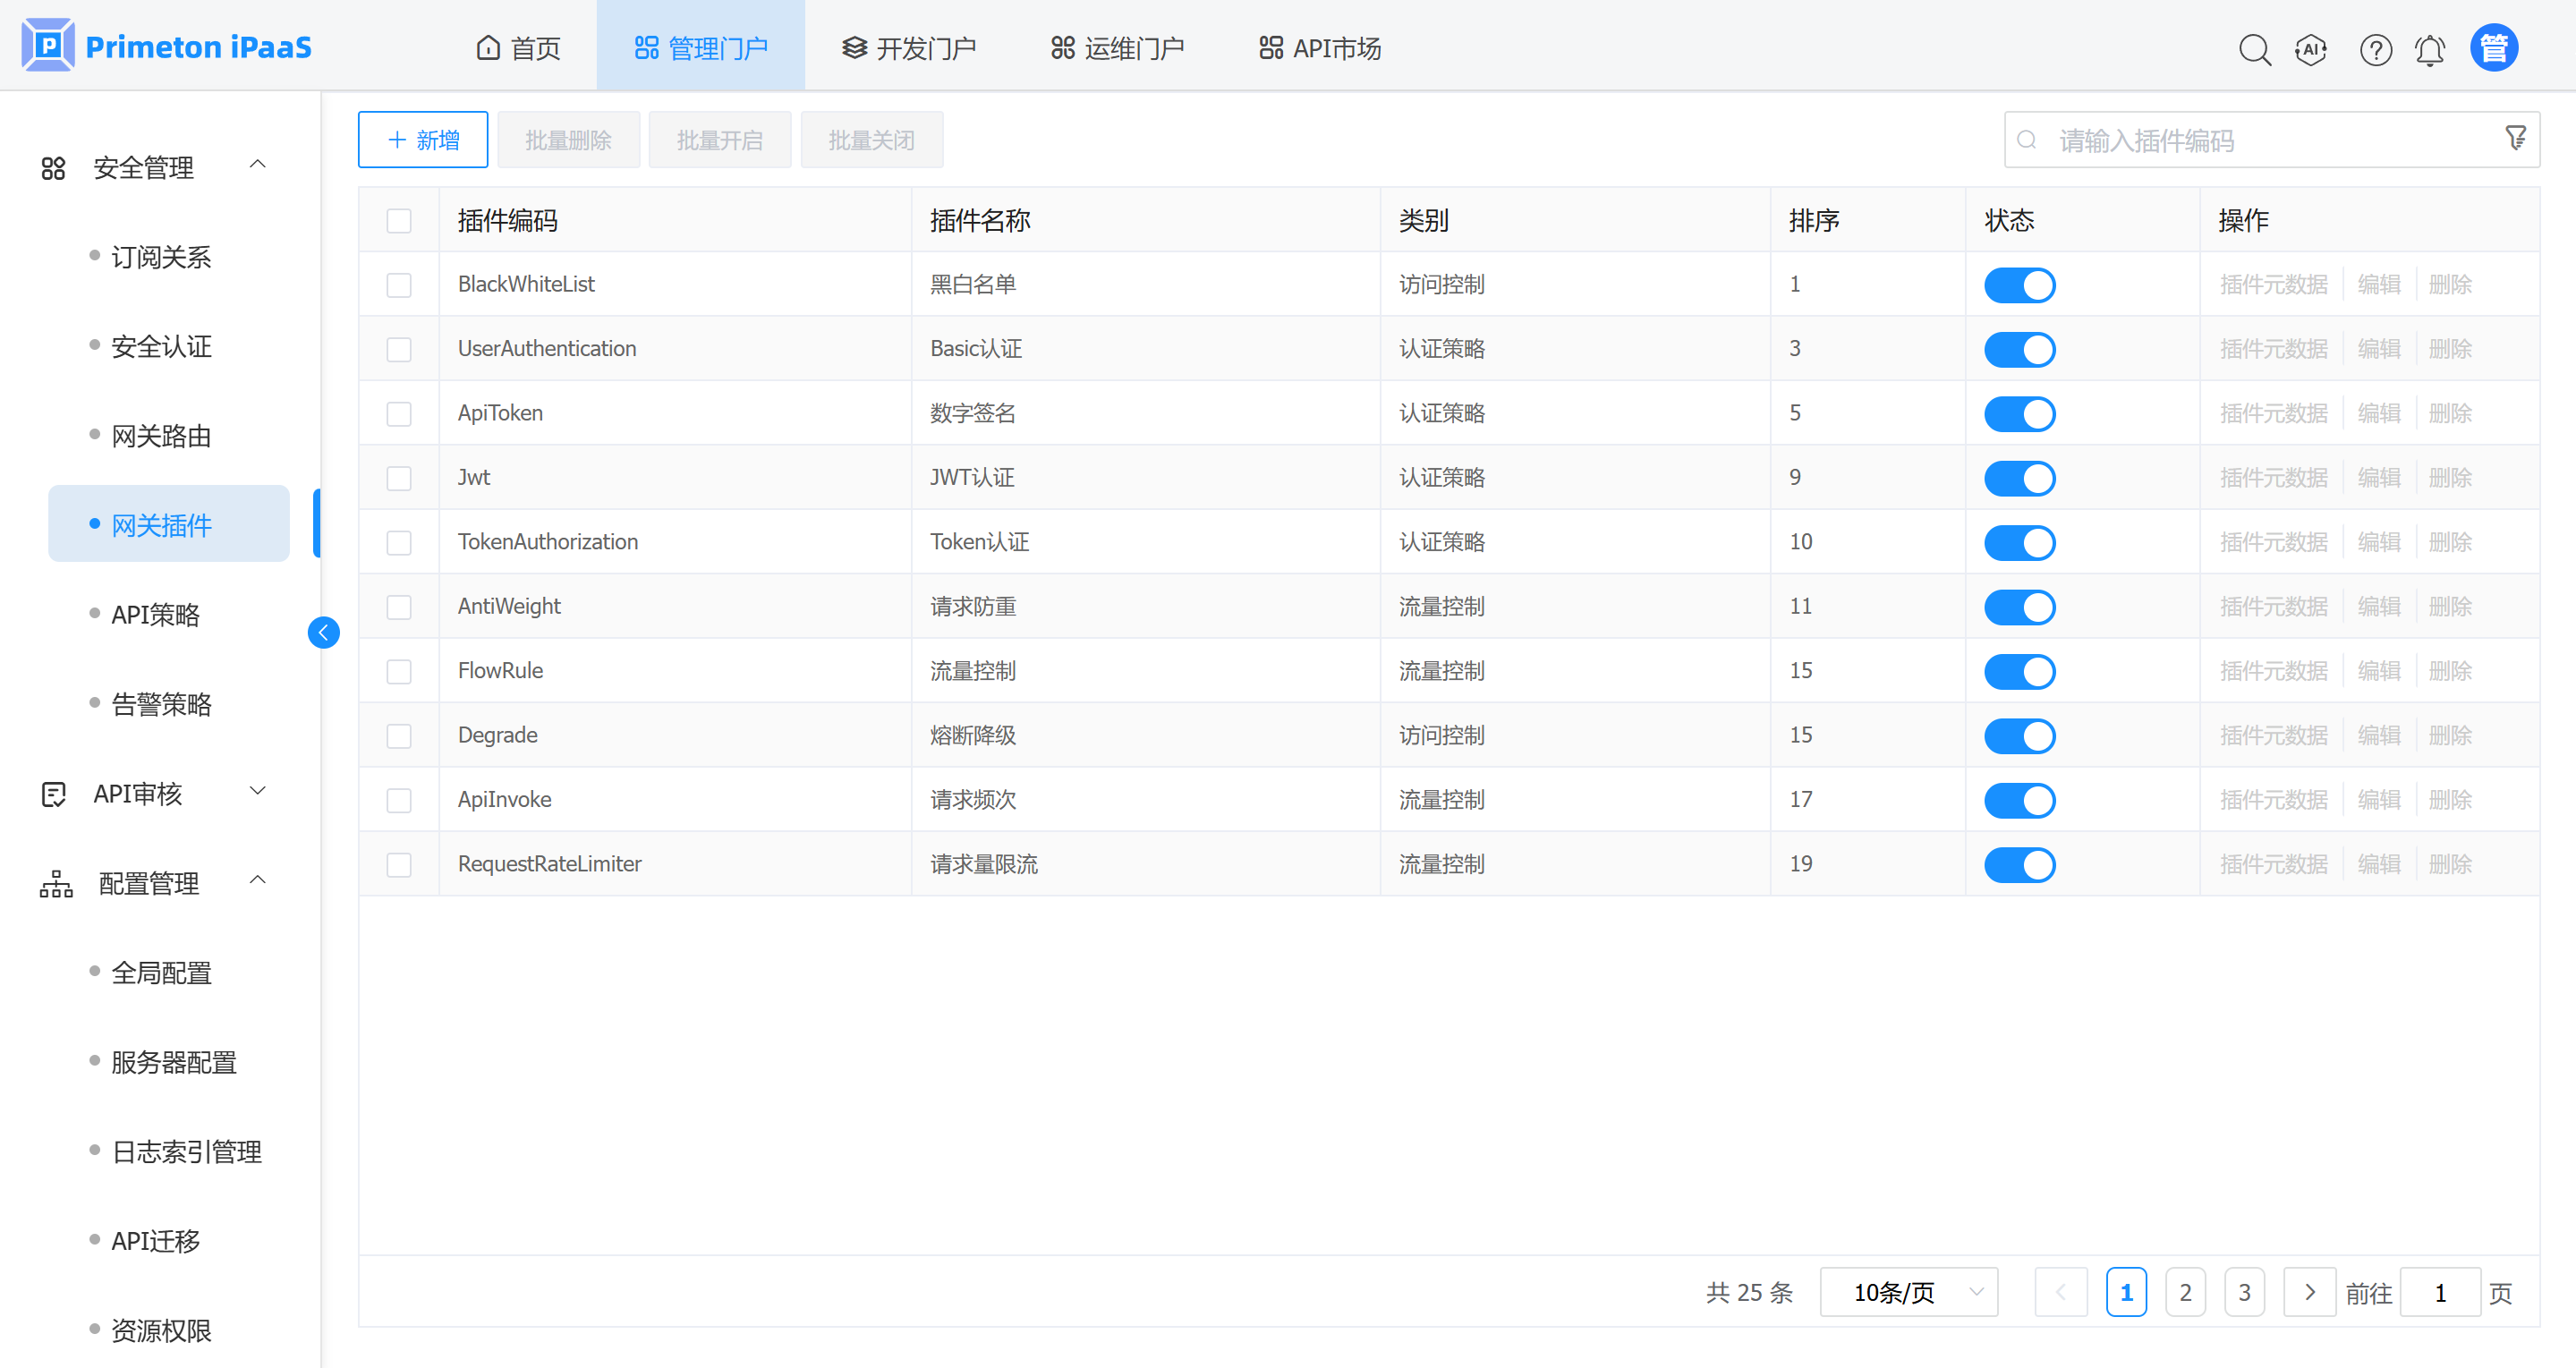Screen dimensions: 2576x1368
Task: Click the filter funnel icon in search box
Action: (x=2516, y=138)
